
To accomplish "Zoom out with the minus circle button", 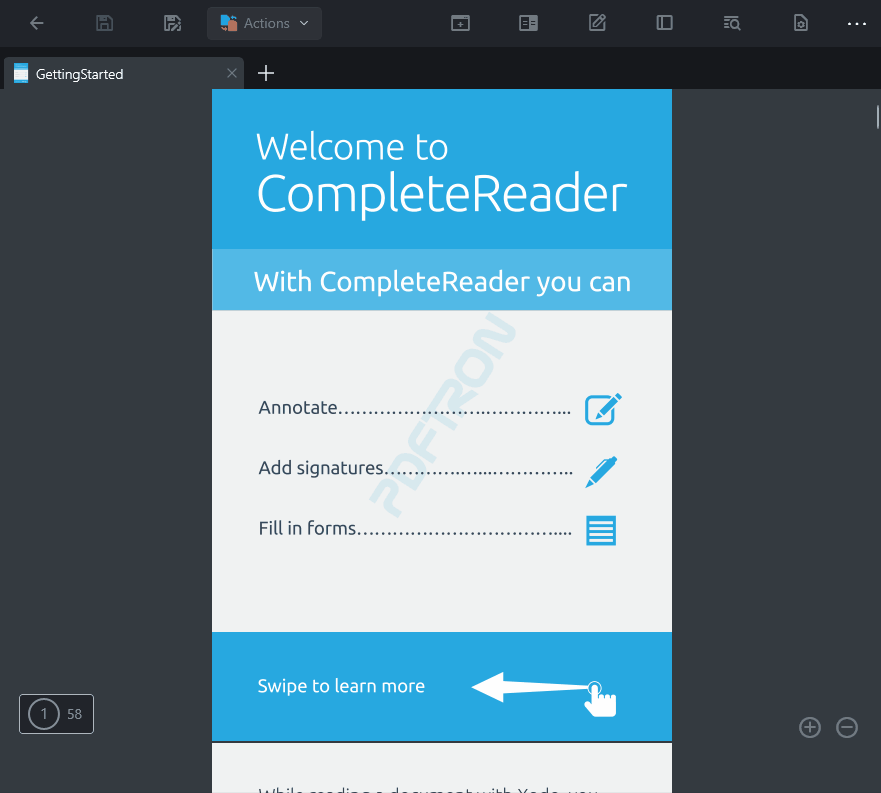I will click(x=847, y=728).
